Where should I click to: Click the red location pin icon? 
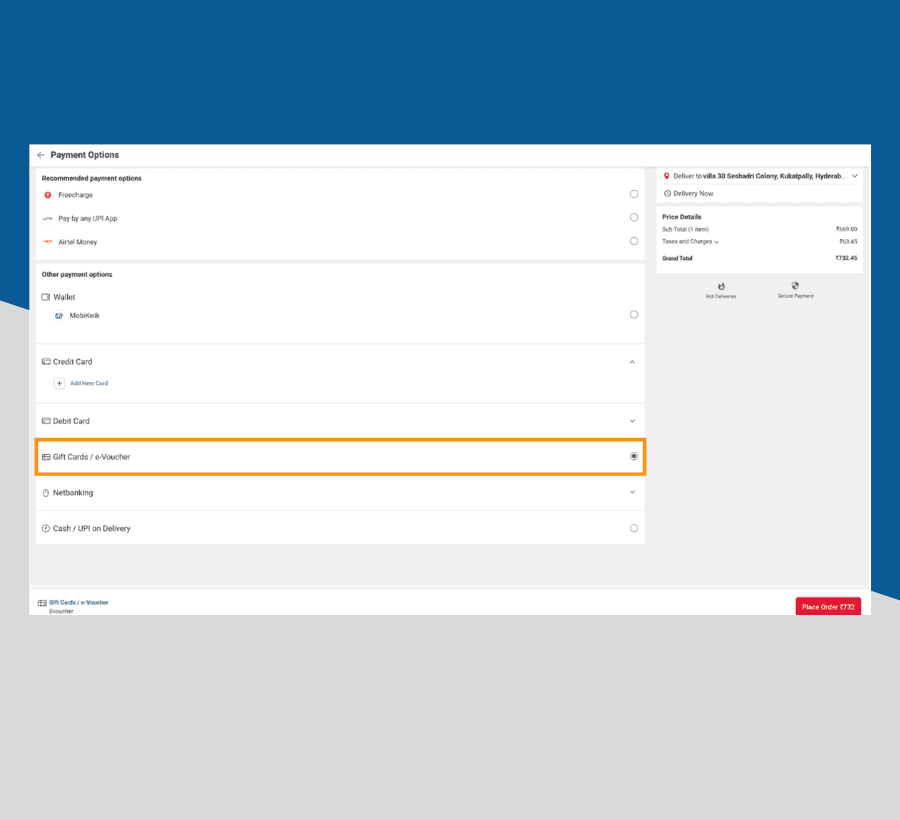point(667,176)
